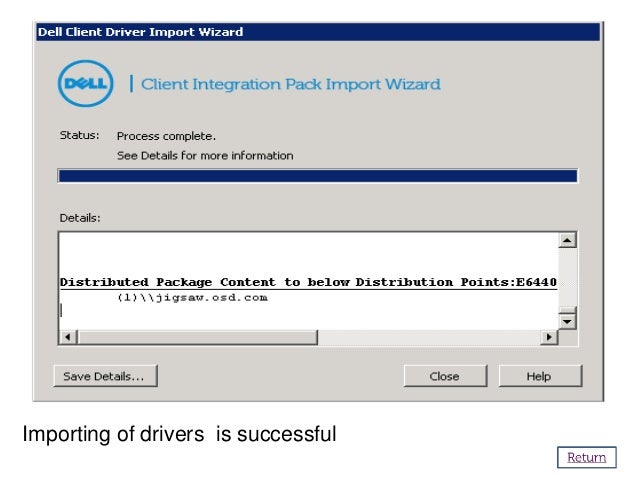Click the 'Importing of drivers is successful' caption

[179, 434]
